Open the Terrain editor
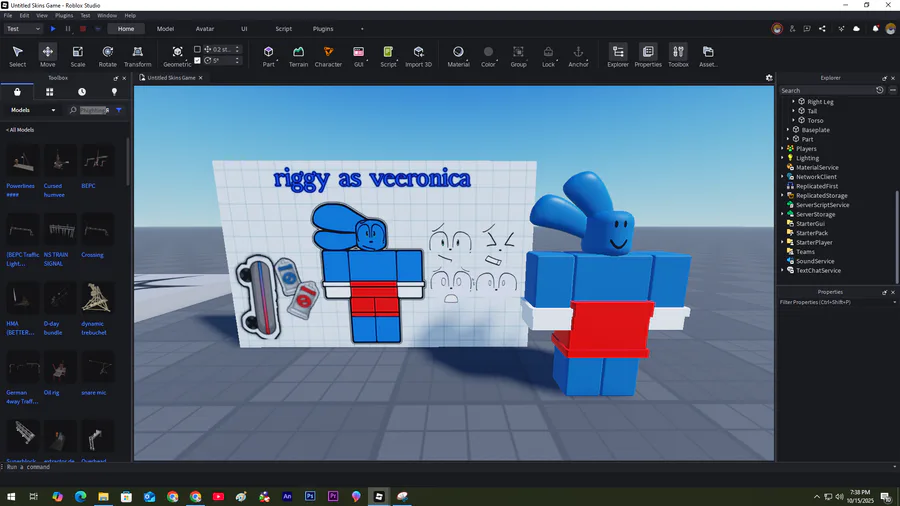Screen dimensions: 900x506 (x=298, y=56)
